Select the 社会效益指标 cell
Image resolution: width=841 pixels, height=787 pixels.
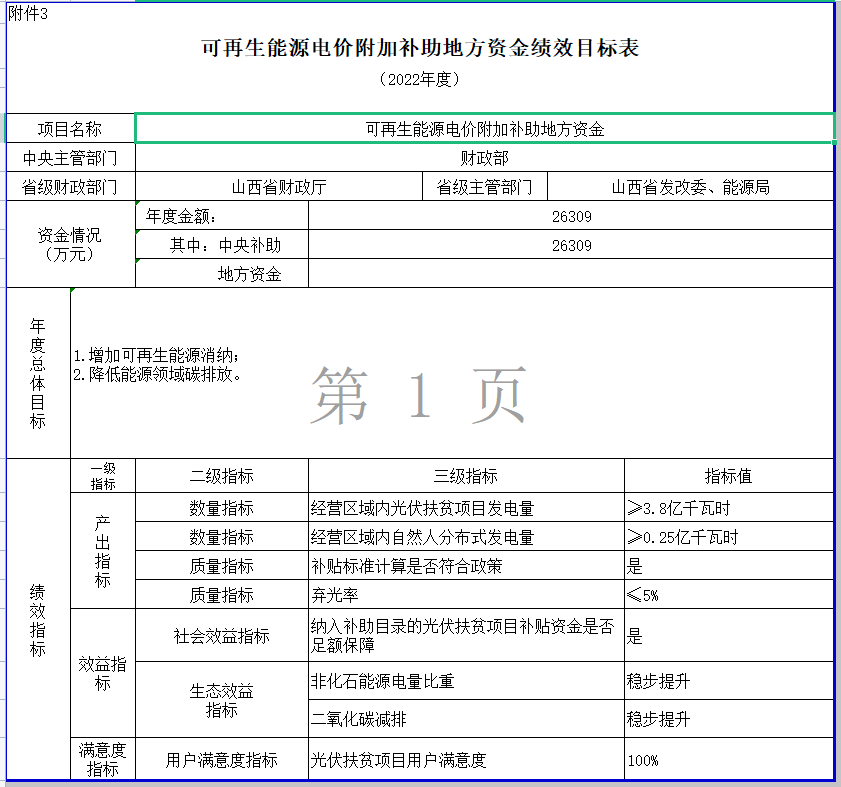[x=221, y=636]
